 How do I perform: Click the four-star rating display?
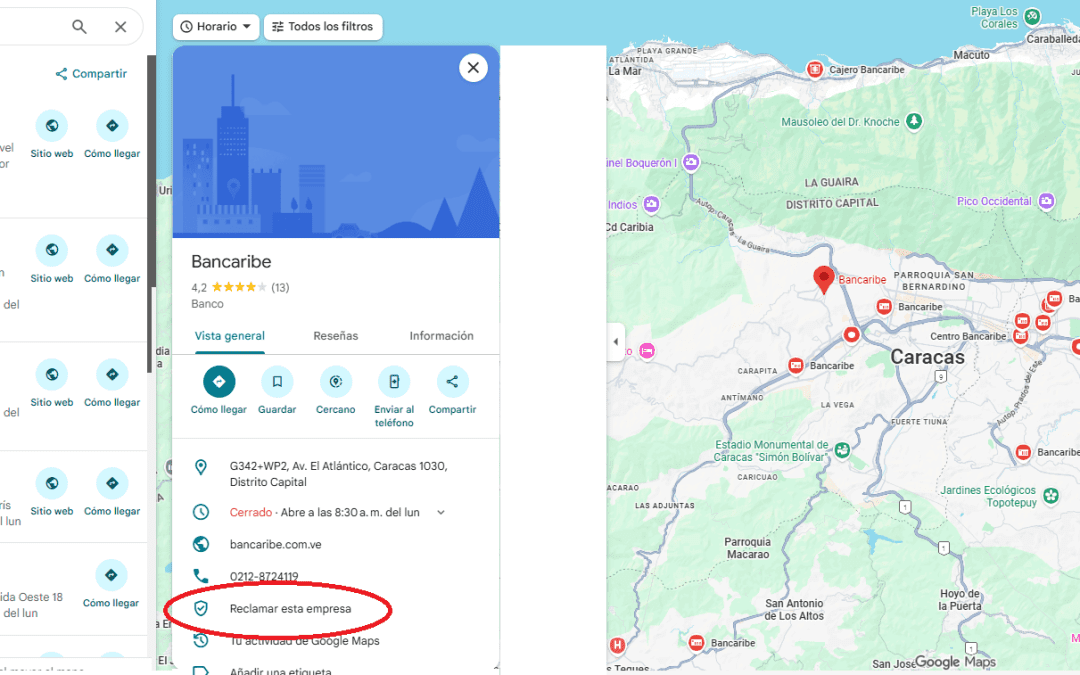click(240, 287)
